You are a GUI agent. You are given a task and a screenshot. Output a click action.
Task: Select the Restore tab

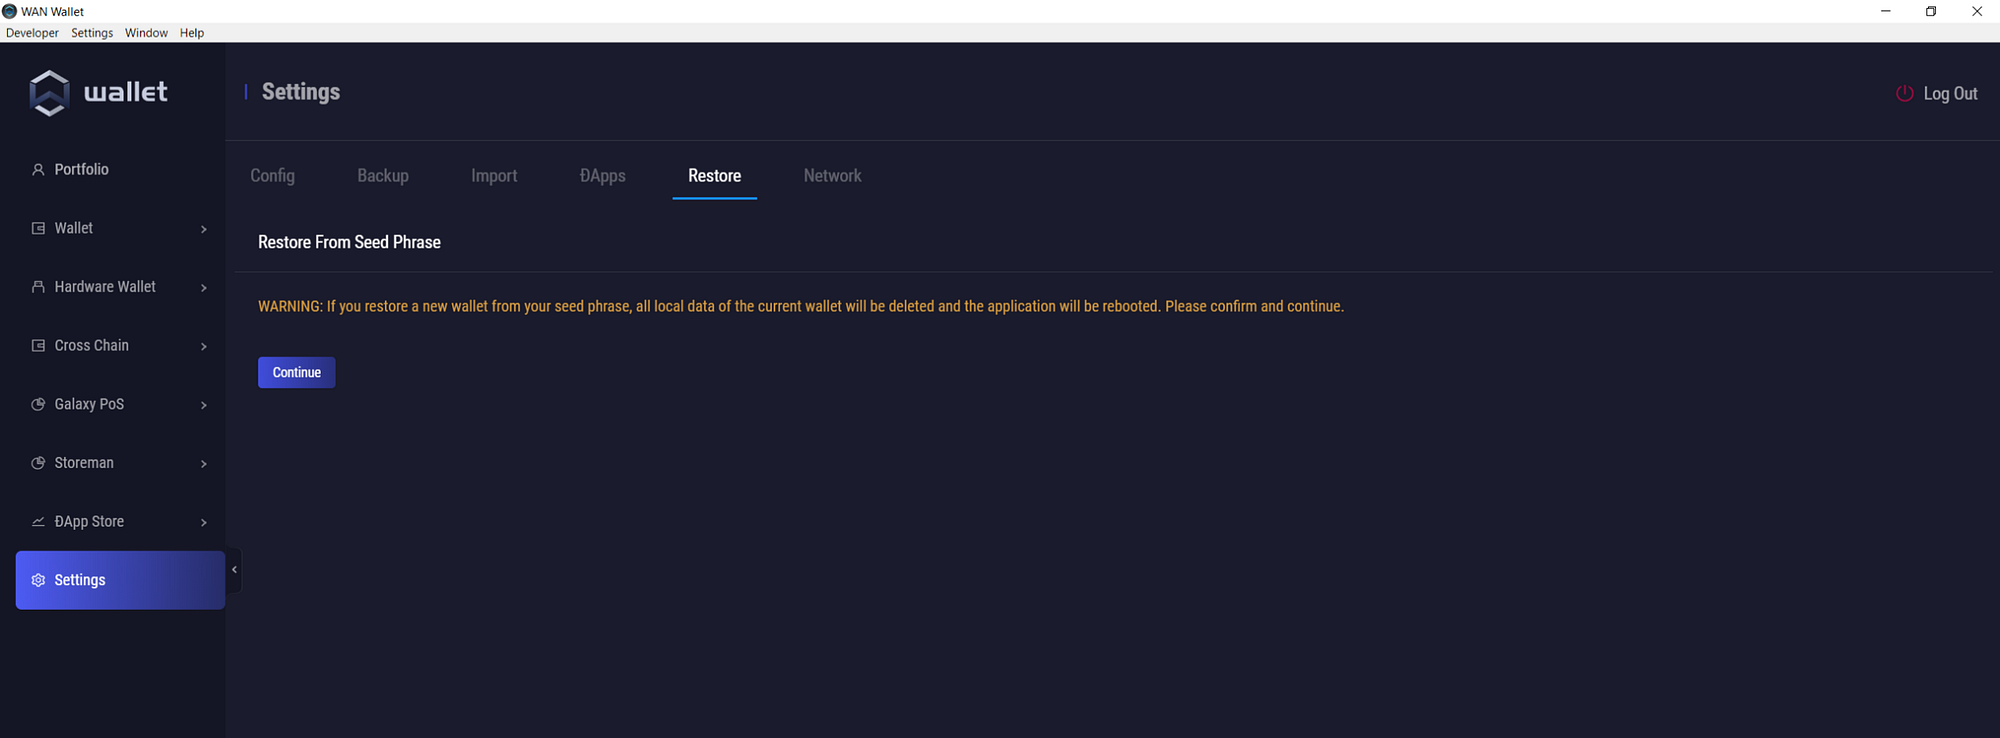[714, 176]
